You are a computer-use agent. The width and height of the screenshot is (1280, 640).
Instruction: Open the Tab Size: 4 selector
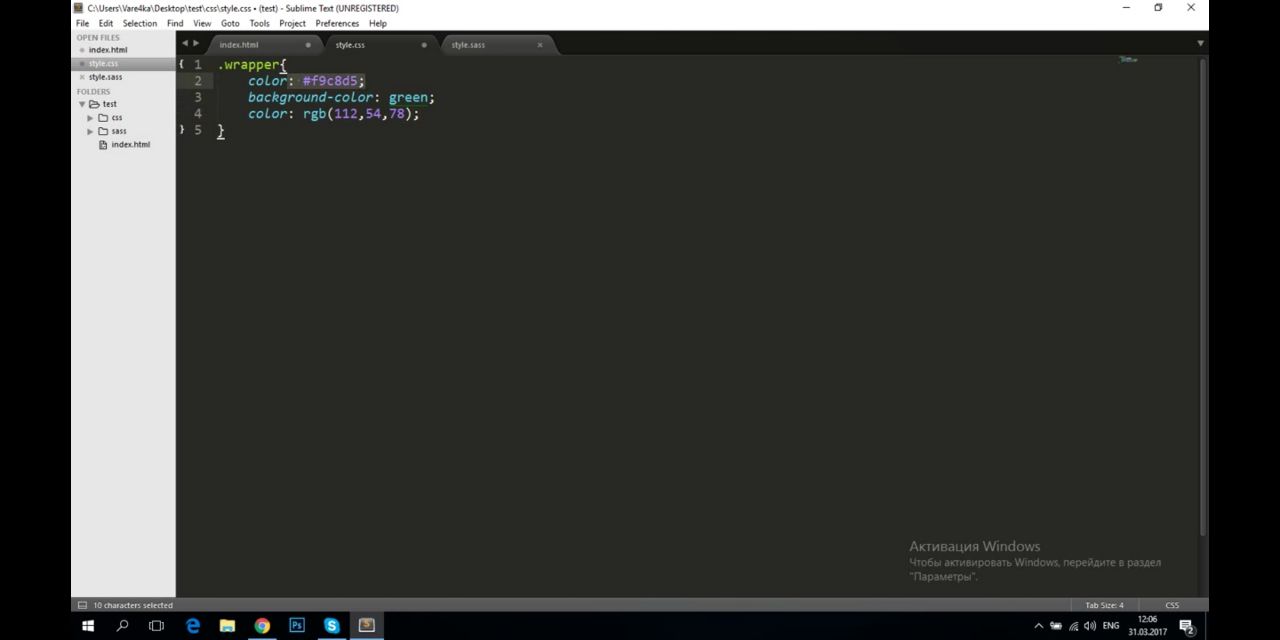click(1104, 605)
